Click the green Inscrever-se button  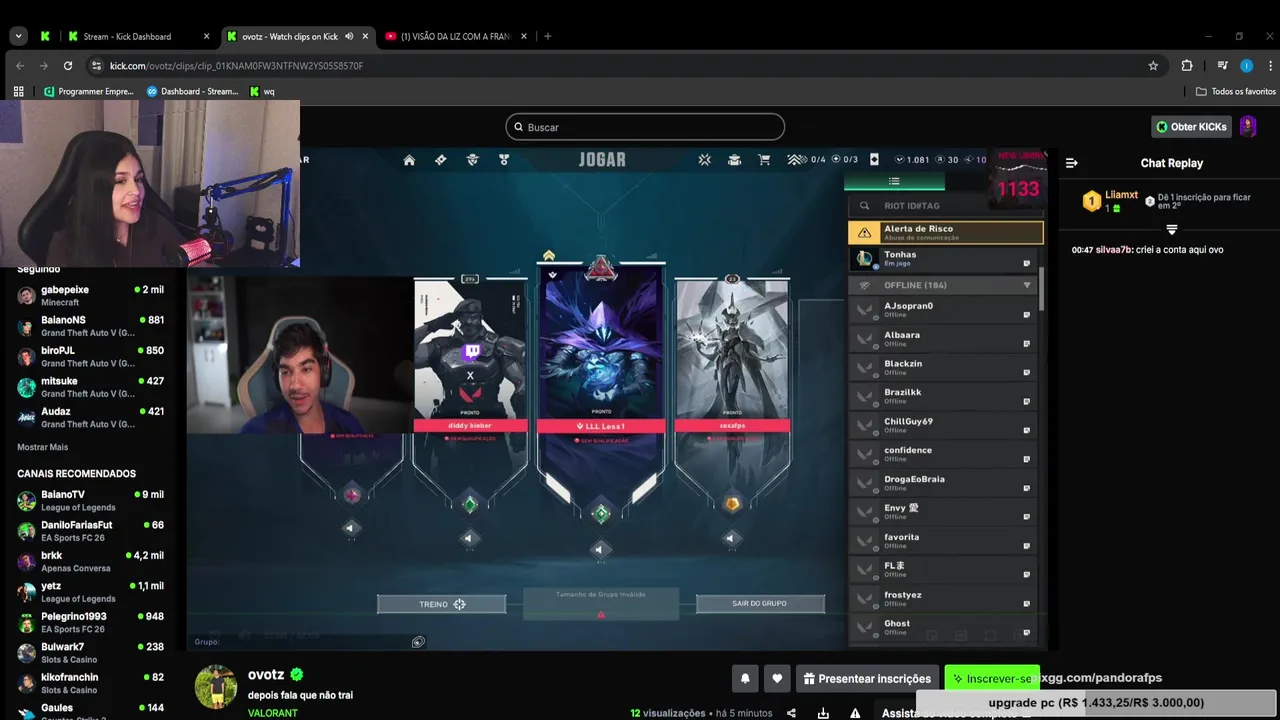[992, 679]
